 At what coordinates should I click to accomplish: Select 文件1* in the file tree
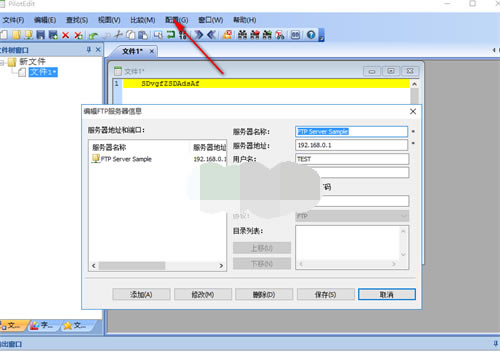coord(43,72)
